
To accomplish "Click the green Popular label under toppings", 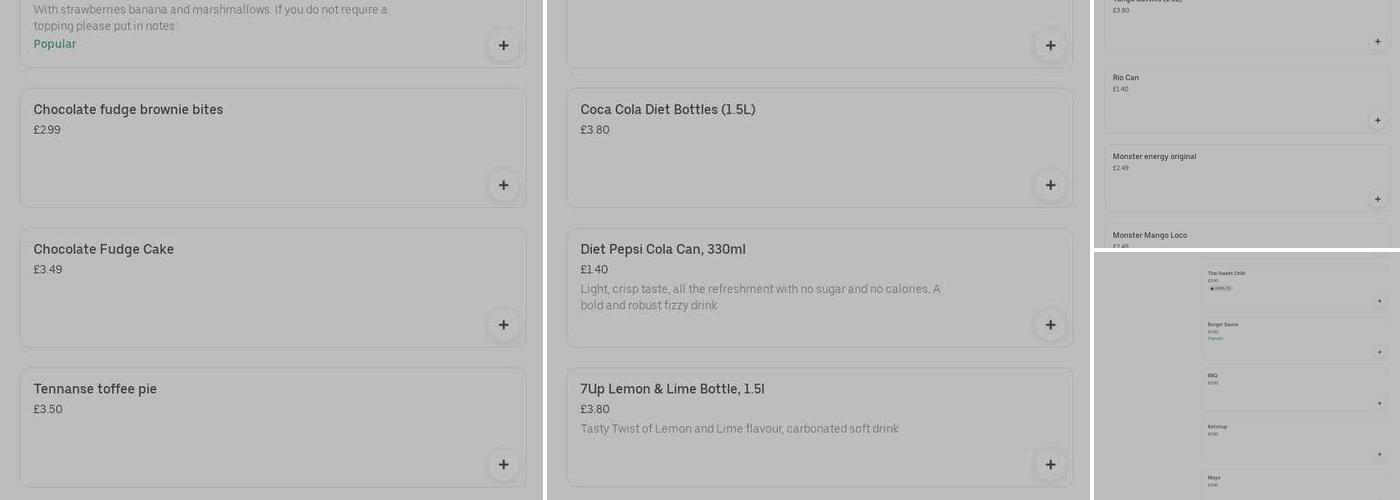I will pyautogui.click(x=55, y=44).
